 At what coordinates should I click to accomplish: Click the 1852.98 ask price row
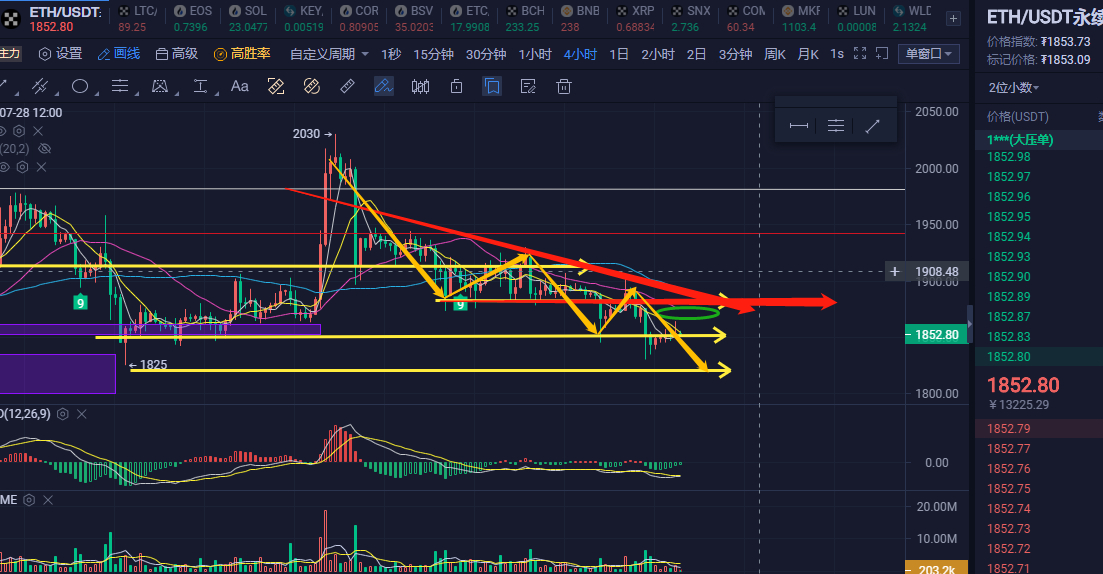(x=1038, y=157)
